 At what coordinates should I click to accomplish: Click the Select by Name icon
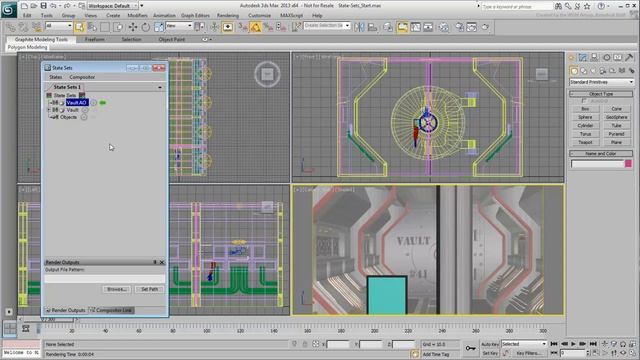(92, 27)
